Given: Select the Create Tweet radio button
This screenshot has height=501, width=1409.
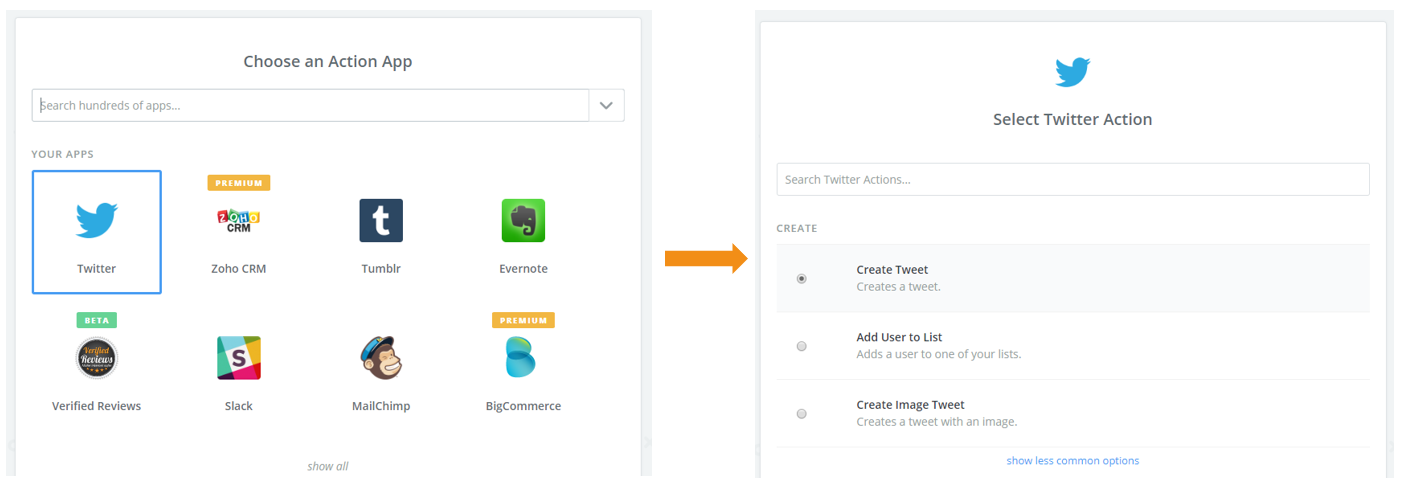Looking at the screenshot, I should pyautogui.click(x=802, y=279).
